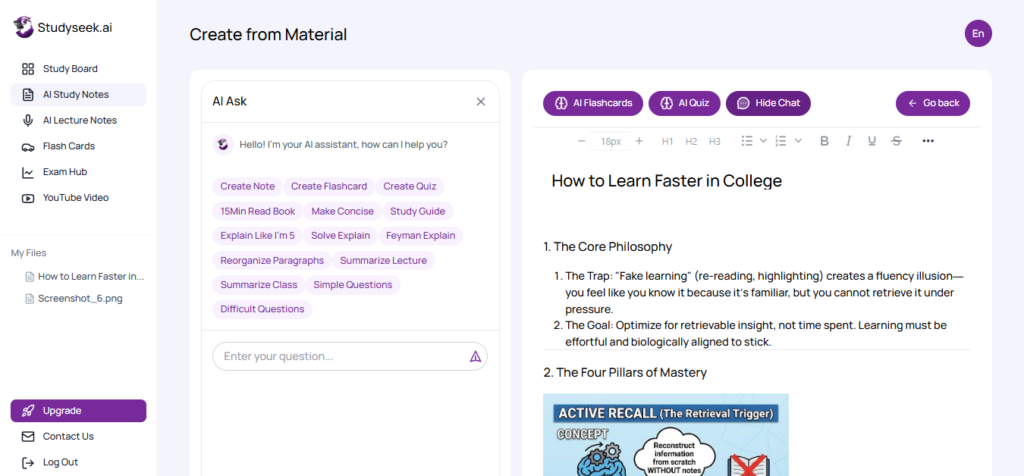1024x476 pixels.
Task: Open the En language selector
Action: point(978,33)
